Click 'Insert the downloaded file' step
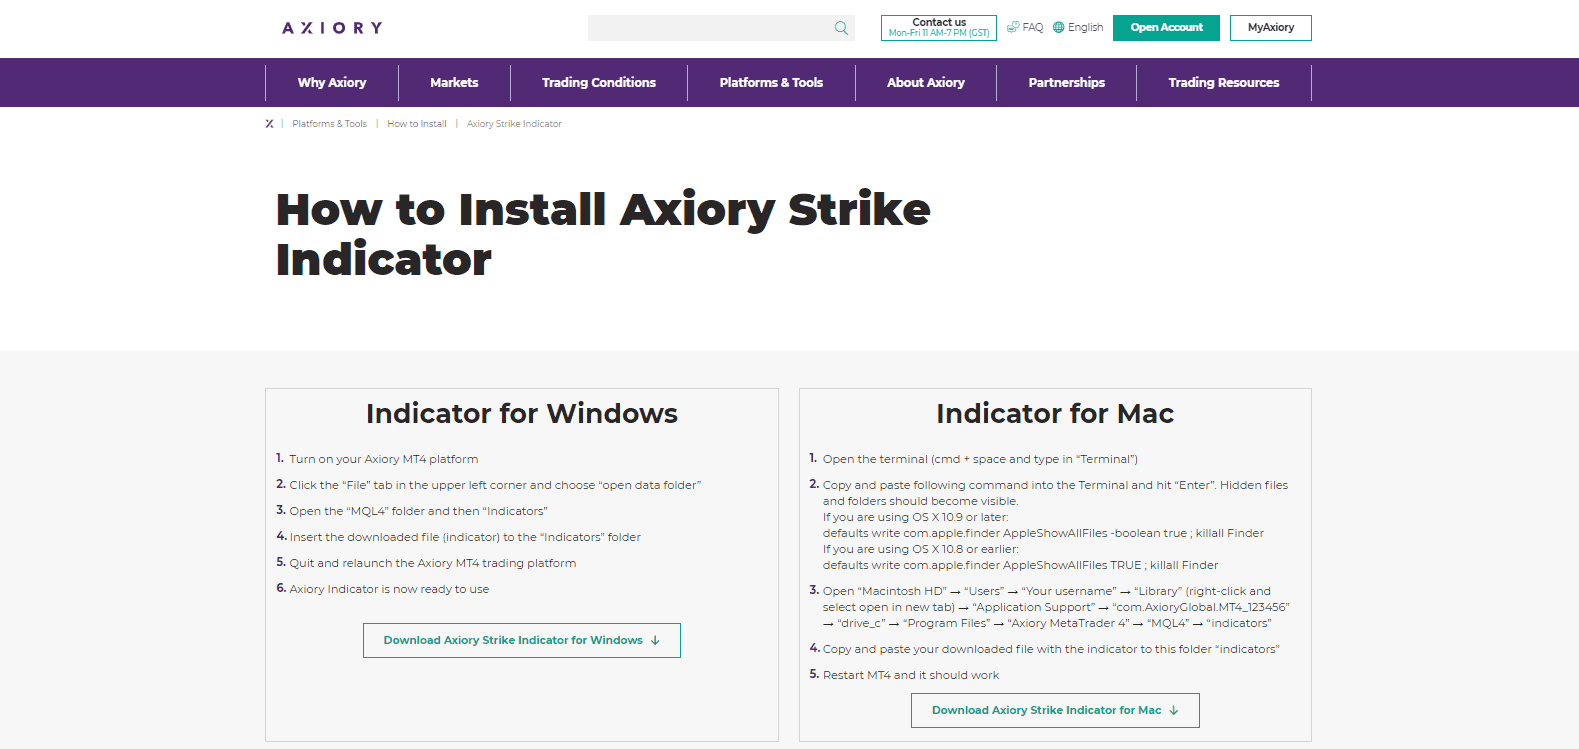This screenshot has height=749, width=1579. point(465,538)
